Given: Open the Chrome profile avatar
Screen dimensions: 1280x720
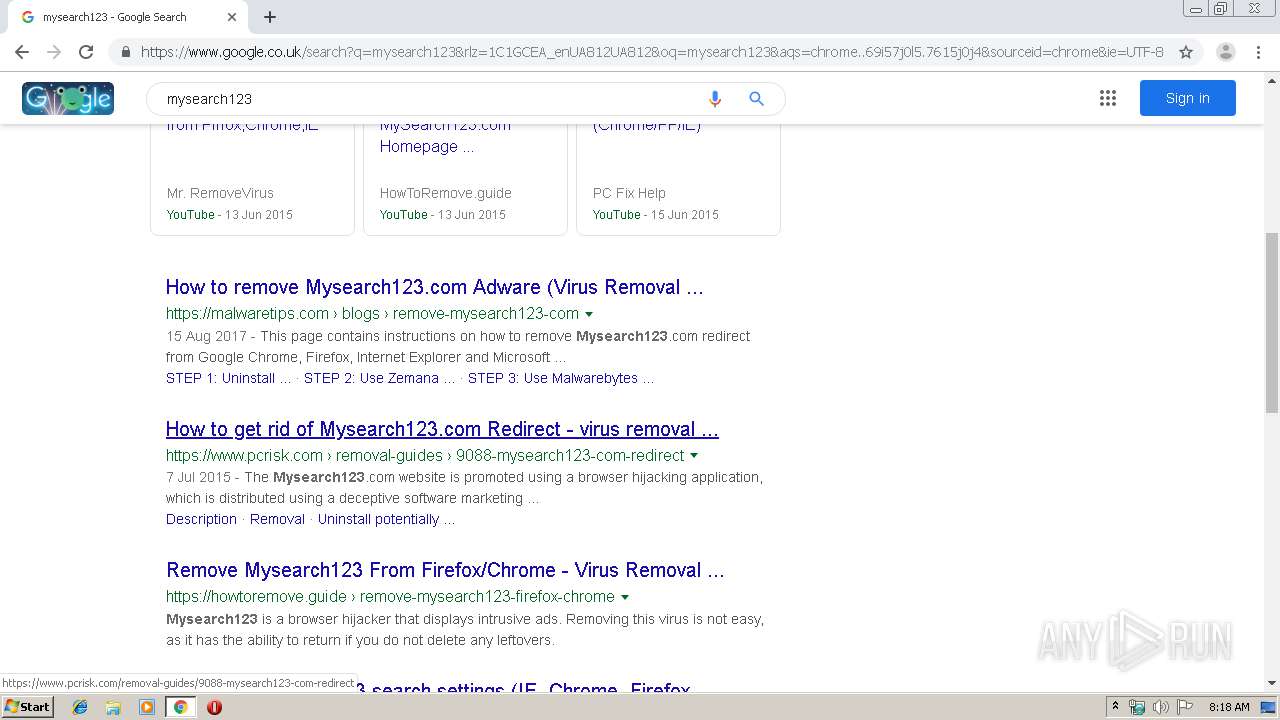Looking at the screenshot, I should 1226,52.
